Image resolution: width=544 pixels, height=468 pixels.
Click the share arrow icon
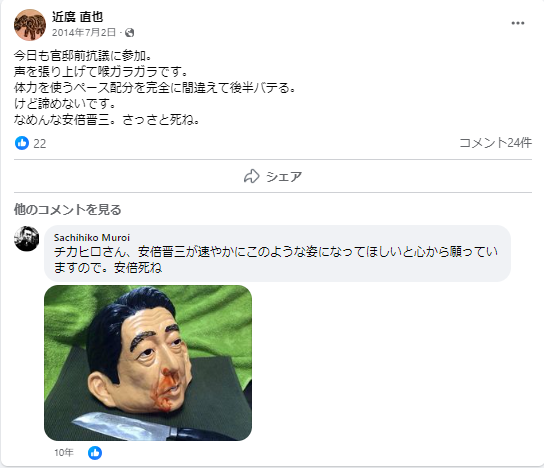tap(252, 176)
